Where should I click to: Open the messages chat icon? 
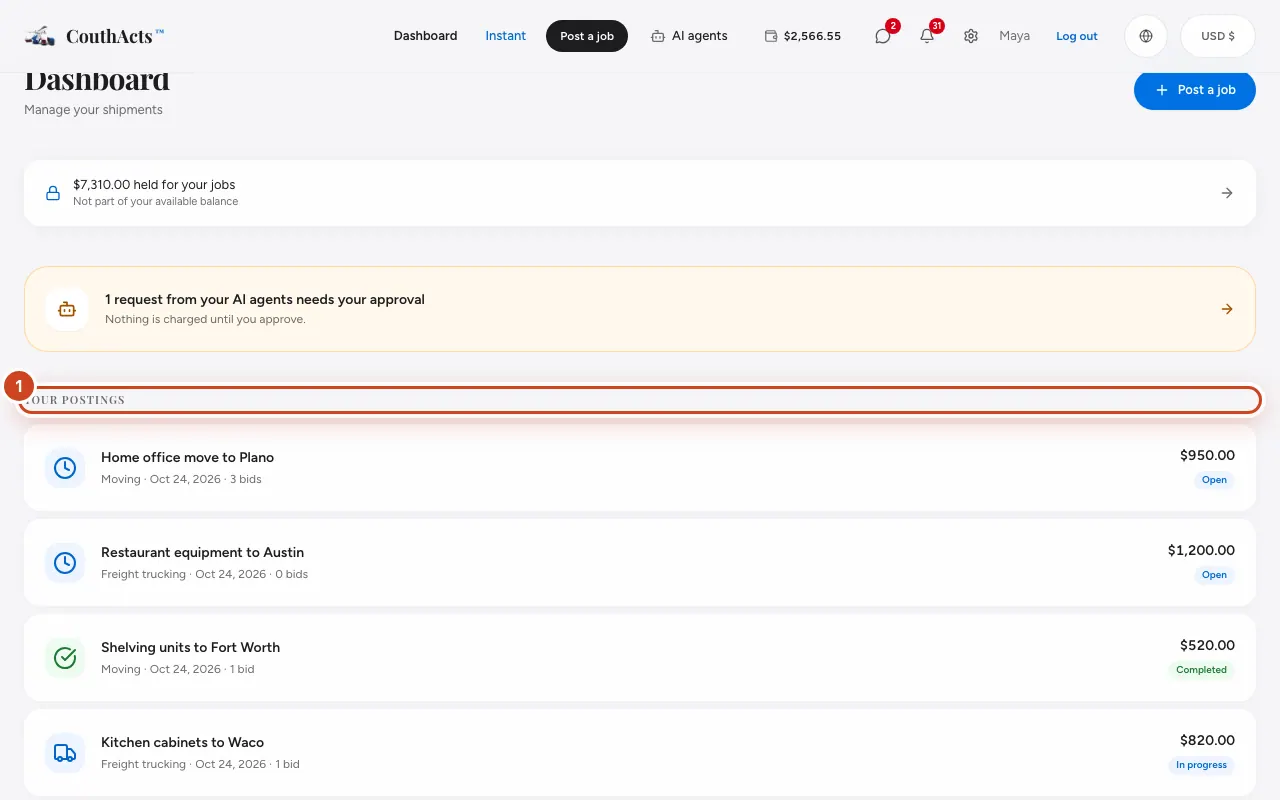[x=882, y=36]
